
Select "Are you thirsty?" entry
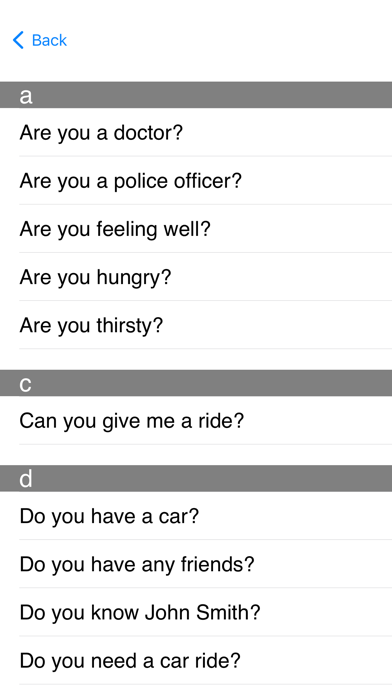(x=196, y=325)
